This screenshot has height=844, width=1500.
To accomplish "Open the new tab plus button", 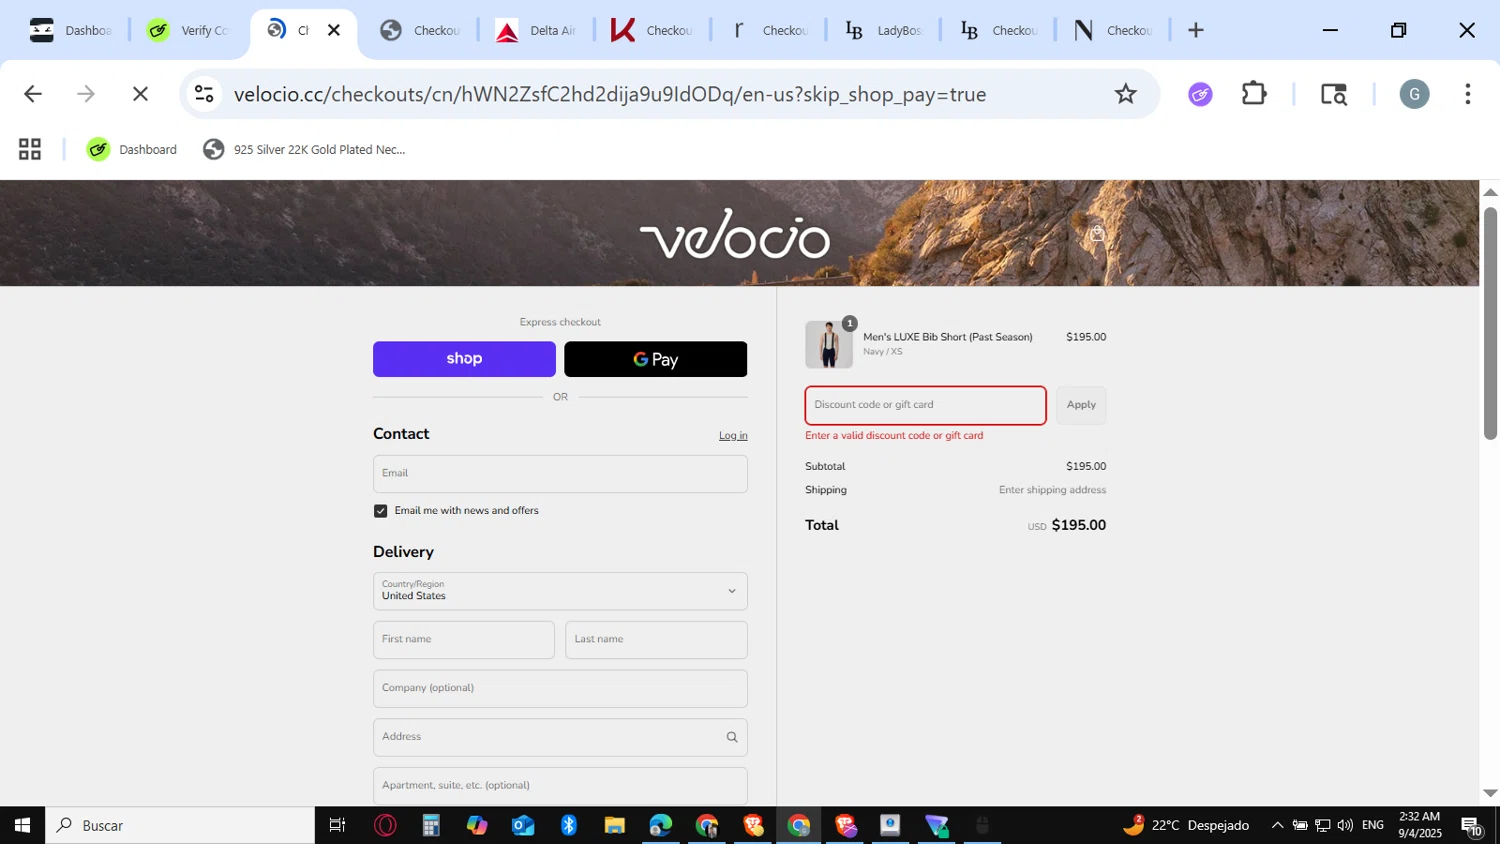I will (1196, 30).
